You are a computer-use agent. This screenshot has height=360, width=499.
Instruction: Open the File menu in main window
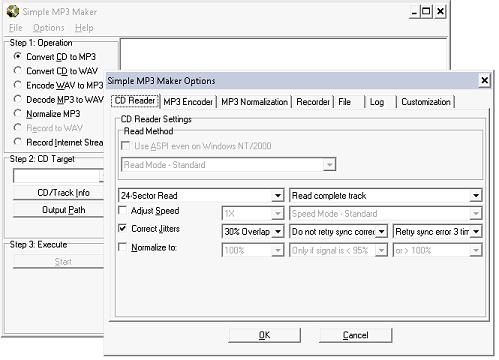click(x=16, y=28)
